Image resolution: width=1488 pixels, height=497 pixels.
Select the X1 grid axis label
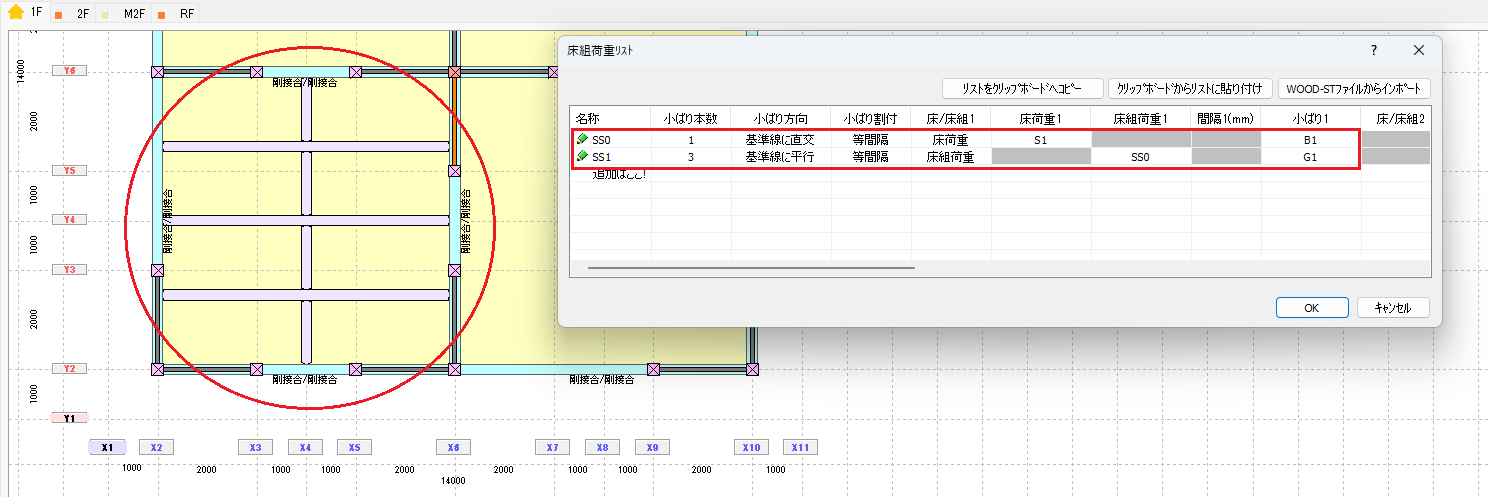pos(107,447)
